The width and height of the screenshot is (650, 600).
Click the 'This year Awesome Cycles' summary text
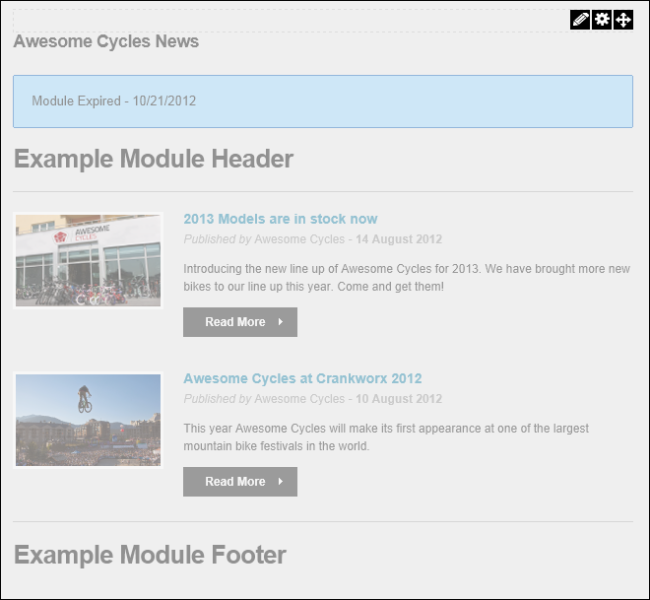pyautogui.click(x=386, y=437)
